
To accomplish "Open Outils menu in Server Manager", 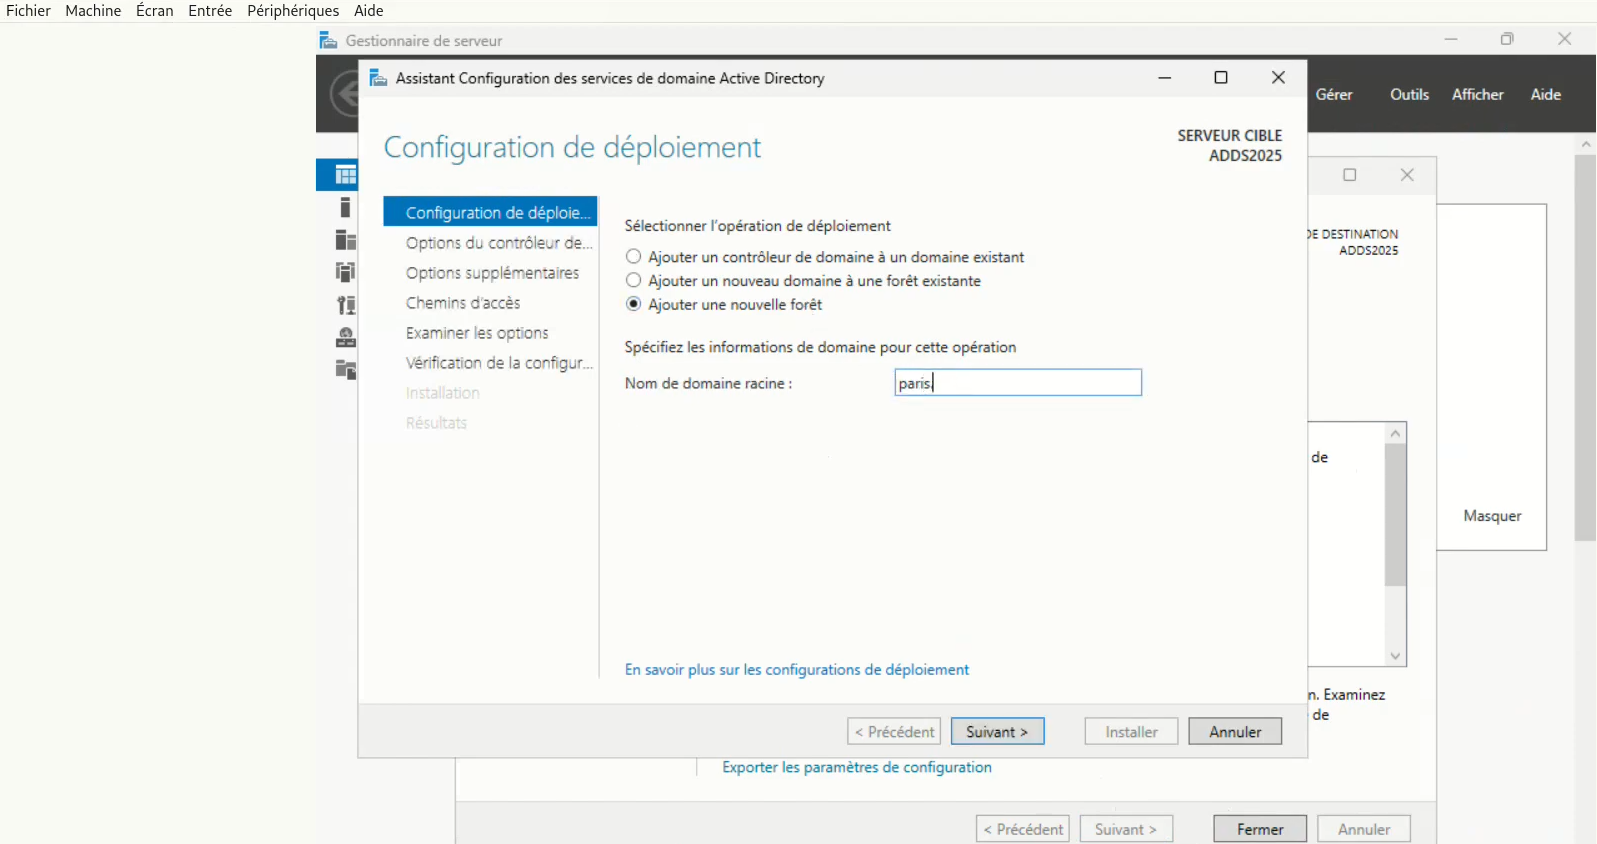I will point(1409,94).
